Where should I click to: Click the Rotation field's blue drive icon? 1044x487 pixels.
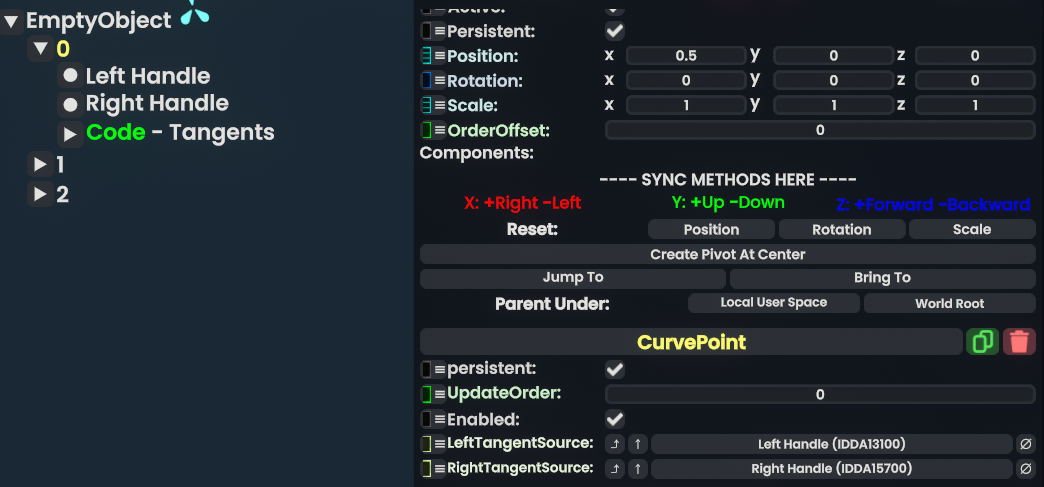(426, 80)
